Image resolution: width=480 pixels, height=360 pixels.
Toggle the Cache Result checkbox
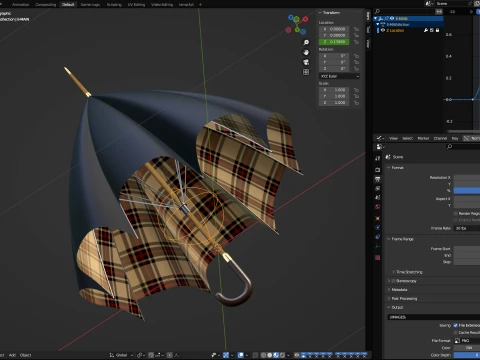(456, 333)
